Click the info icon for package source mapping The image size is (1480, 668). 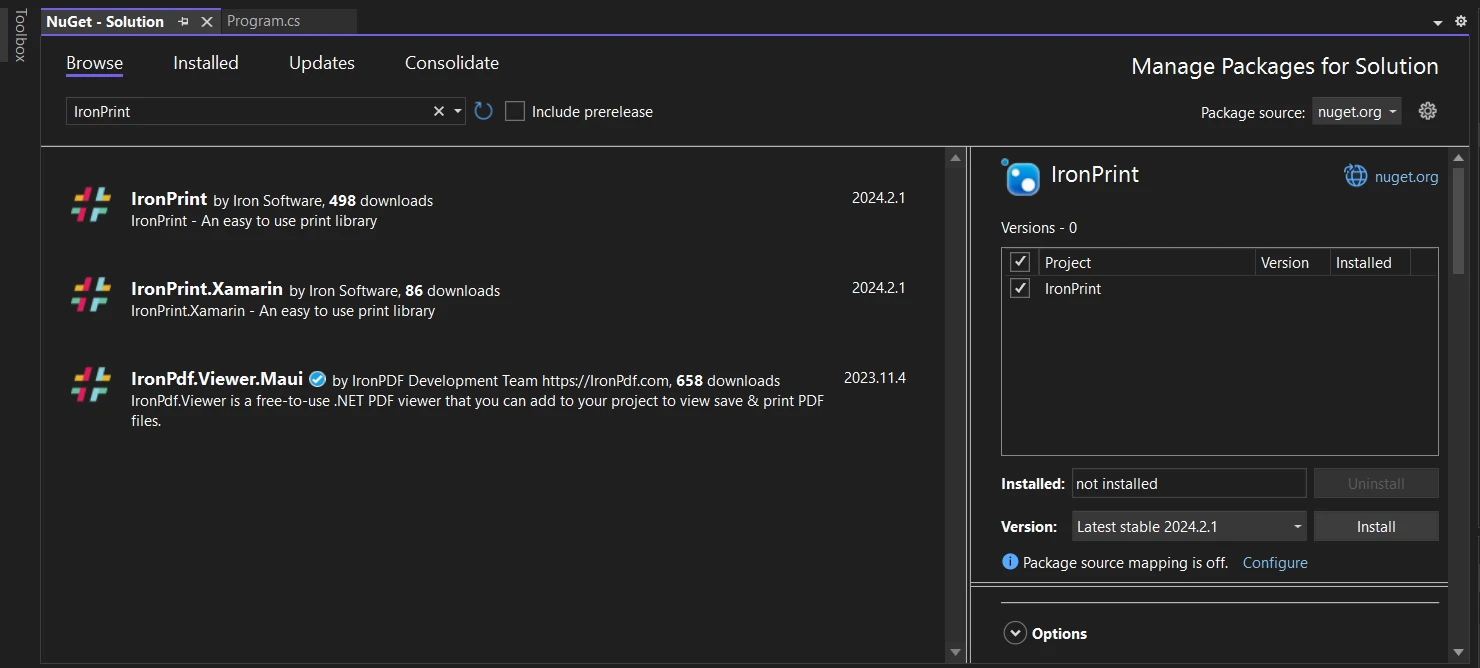[x=1010, y=562]
